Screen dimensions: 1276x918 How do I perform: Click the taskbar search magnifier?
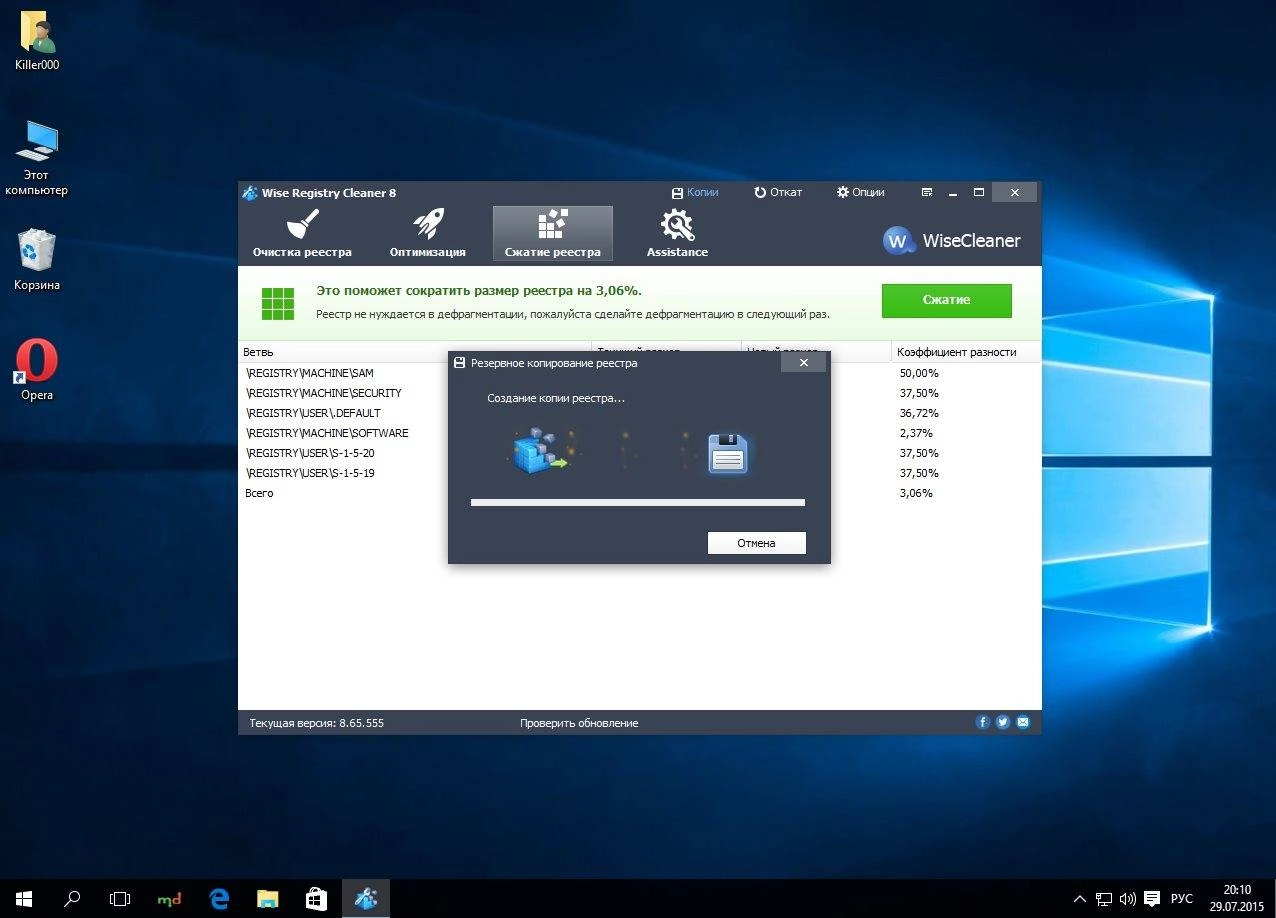point(72,899)
